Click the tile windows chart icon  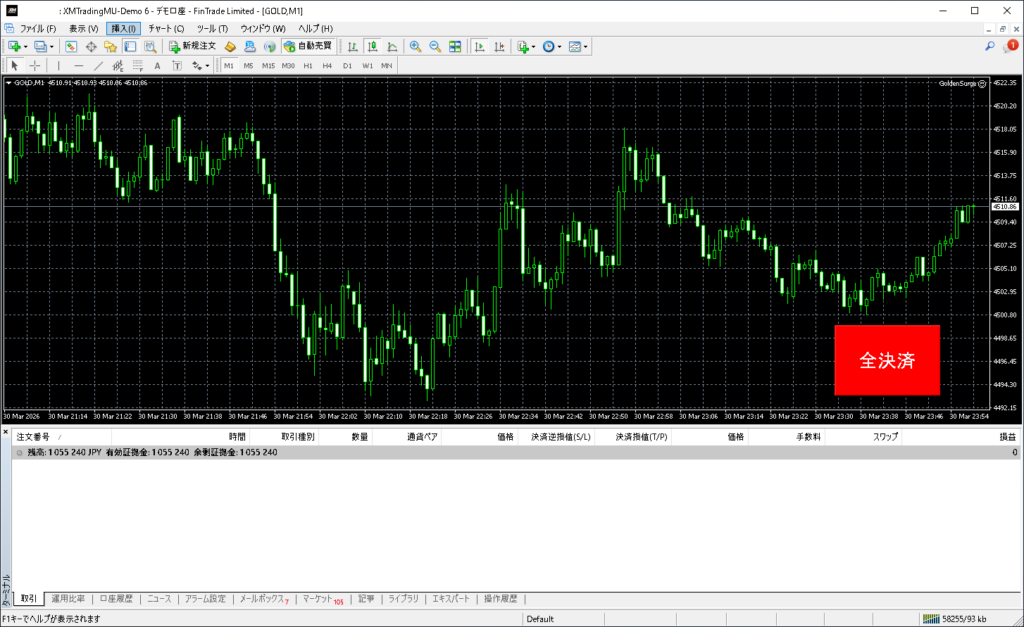coord(455,46)
